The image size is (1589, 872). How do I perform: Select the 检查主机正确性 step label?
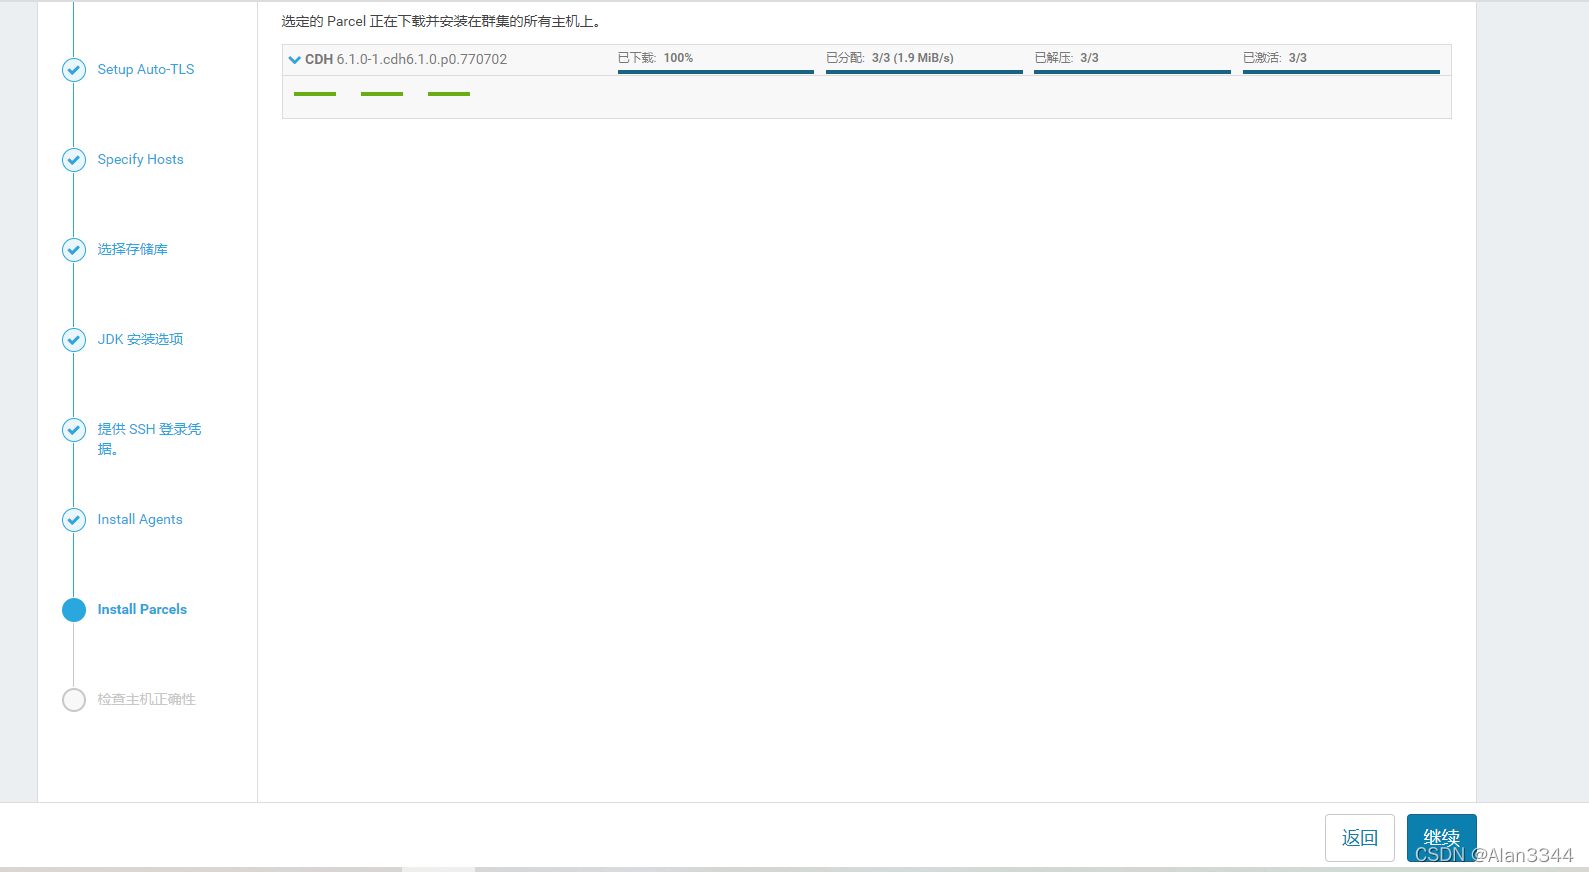[x=146, y=699]
